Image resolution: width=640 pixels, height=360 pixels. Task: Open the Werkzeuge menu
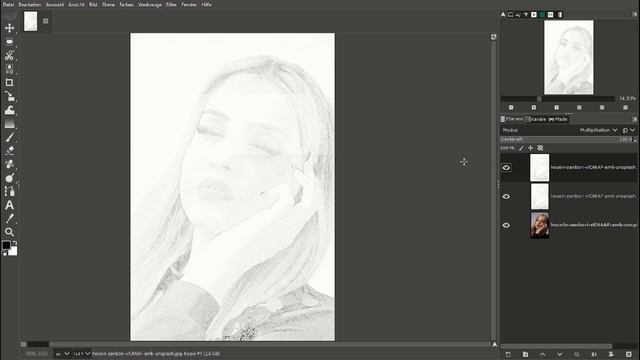click(x=150, y=4)
